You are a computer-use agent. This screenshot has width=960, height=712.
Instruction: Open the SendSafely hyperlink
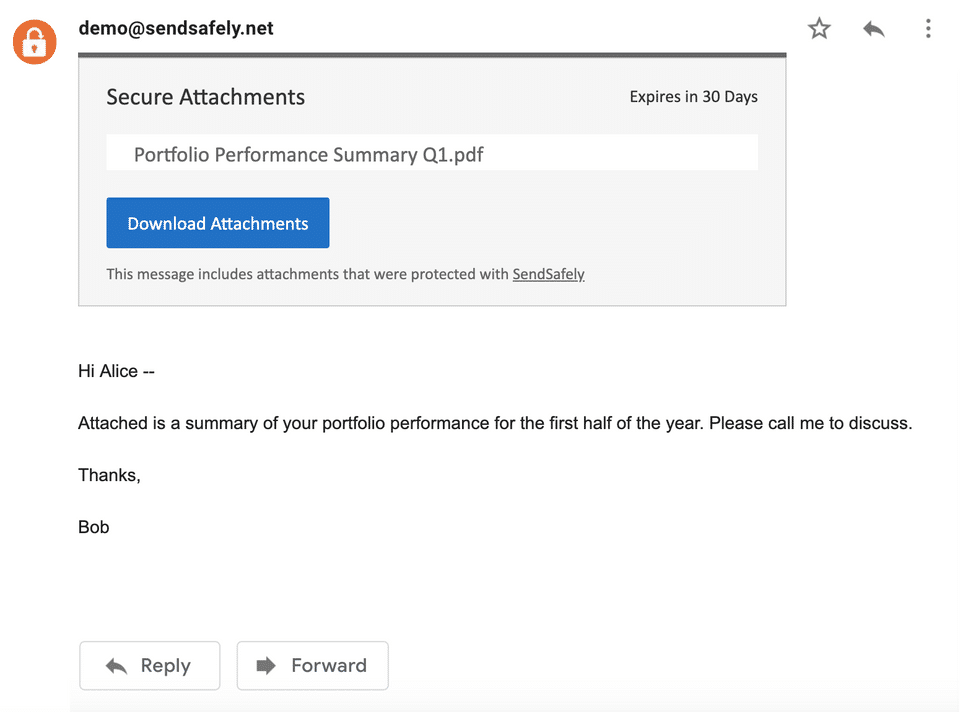click(x=548, y=274)
